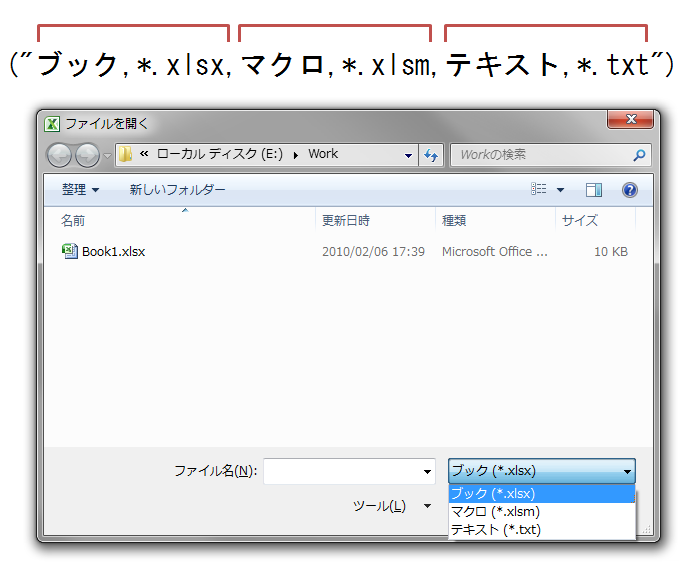Click the refresh button by the address bar
Viewport: 683px width, 570px height.
431,155
